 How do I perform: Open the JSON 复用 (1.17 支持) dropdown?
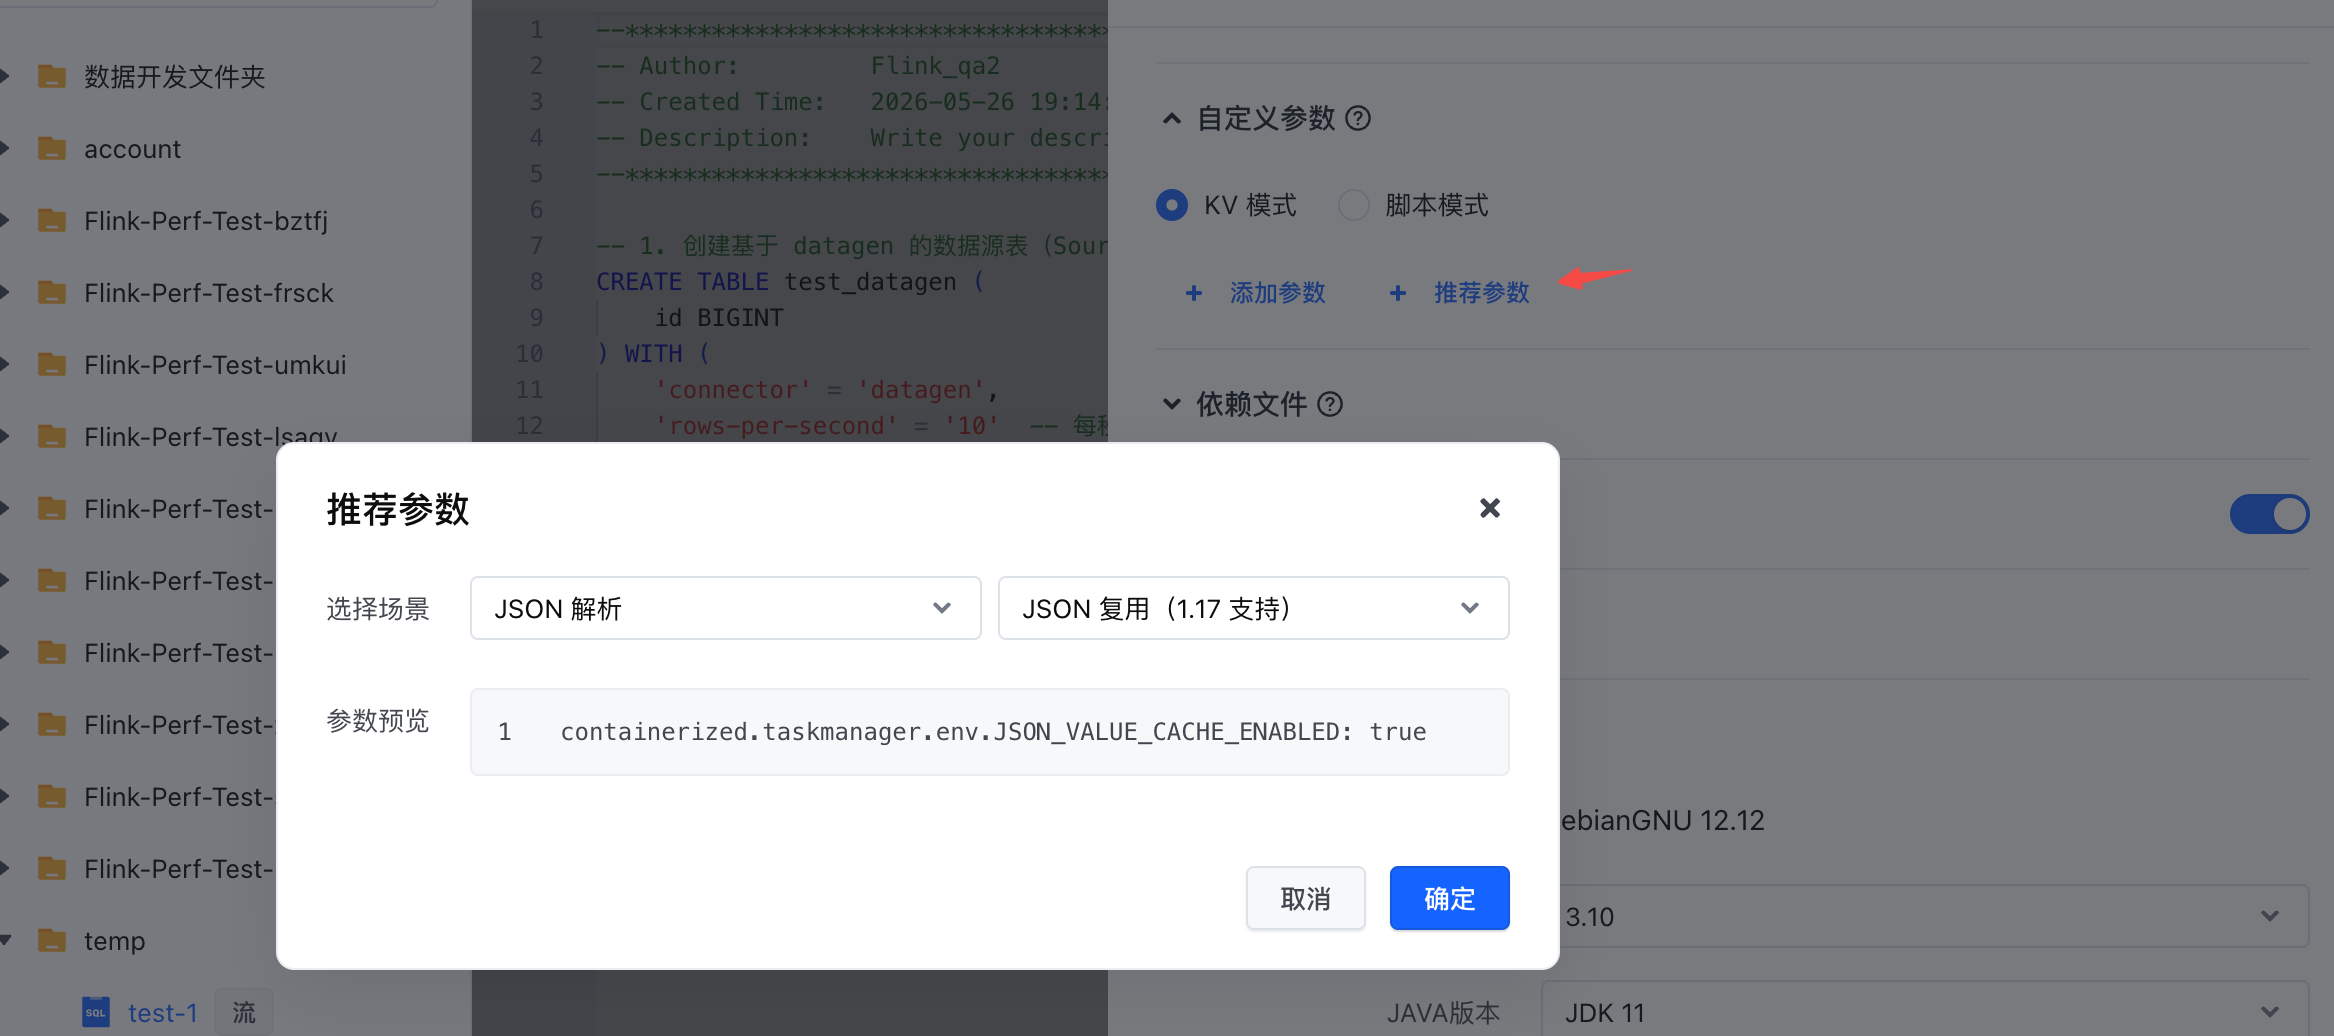coord(1253,608)
